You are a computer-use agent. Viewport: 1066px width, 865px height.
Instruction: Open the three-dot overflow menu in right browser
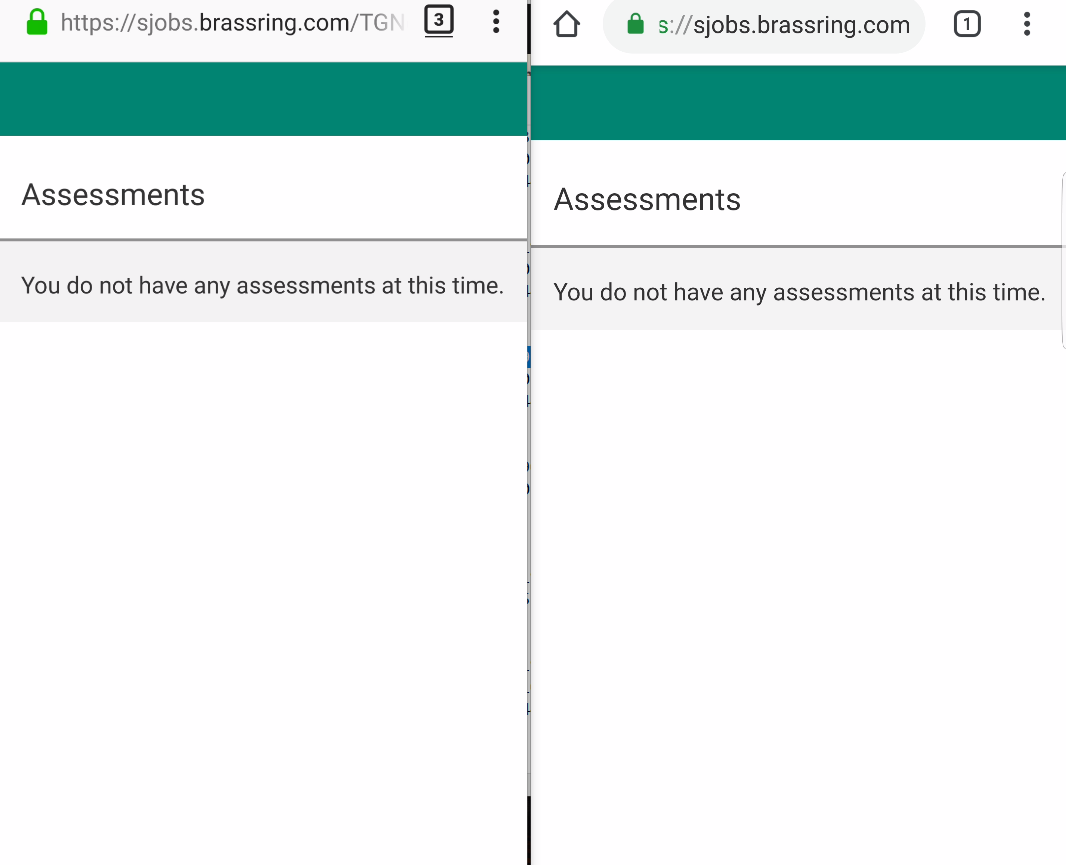click(x=1027, y=24)
